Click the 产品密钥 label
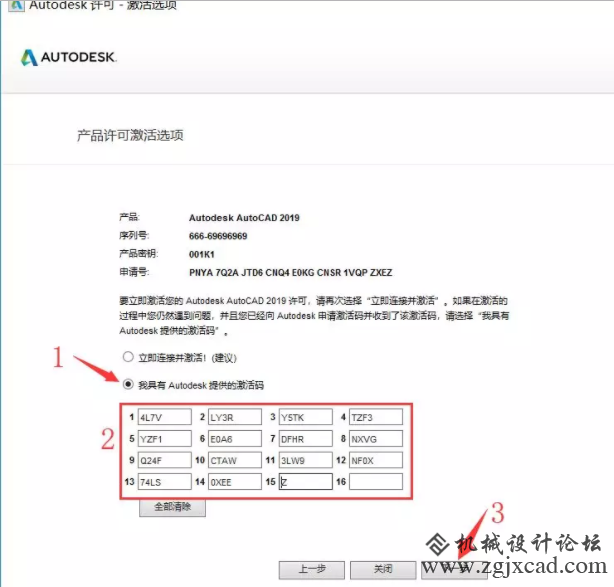The height and width of the screenshot is (587, 614). (139, 254)
